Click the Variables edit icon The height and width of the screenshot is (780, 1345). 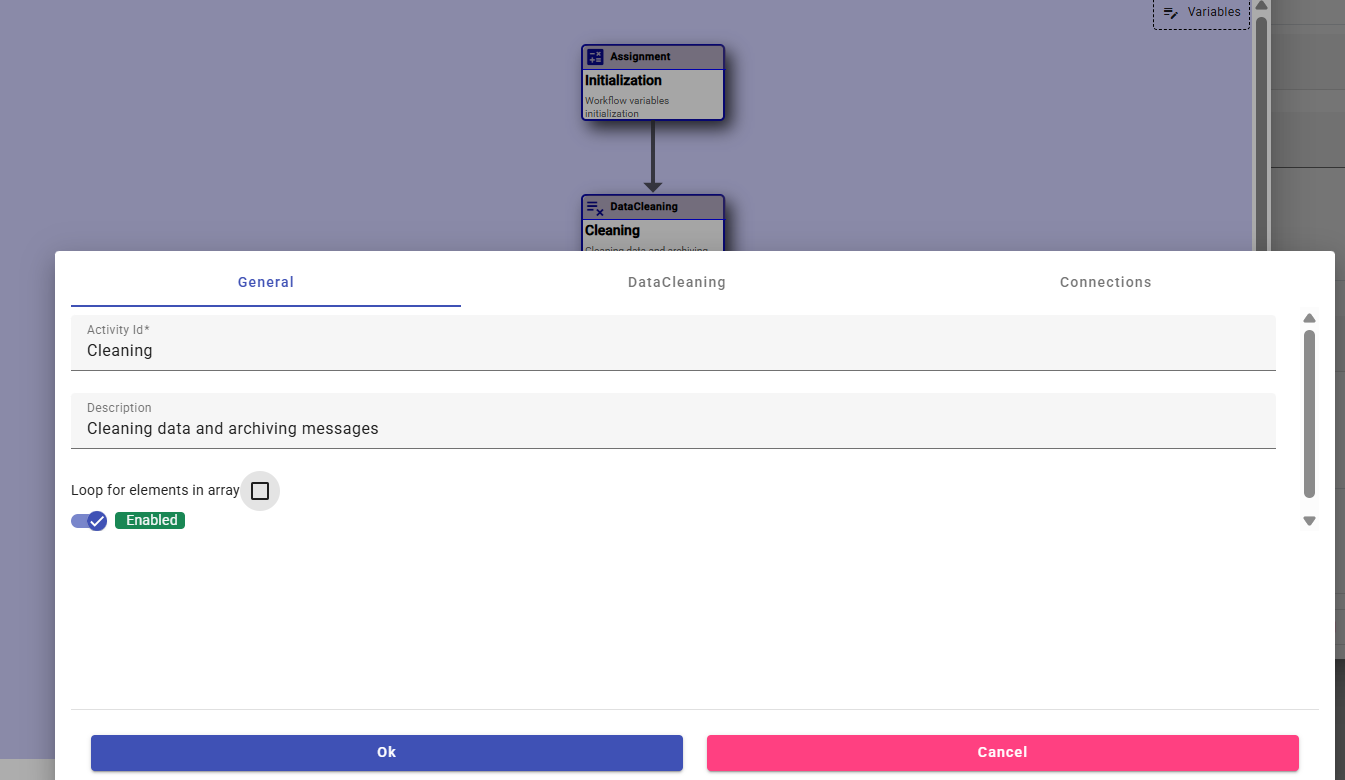(1170, 13)
